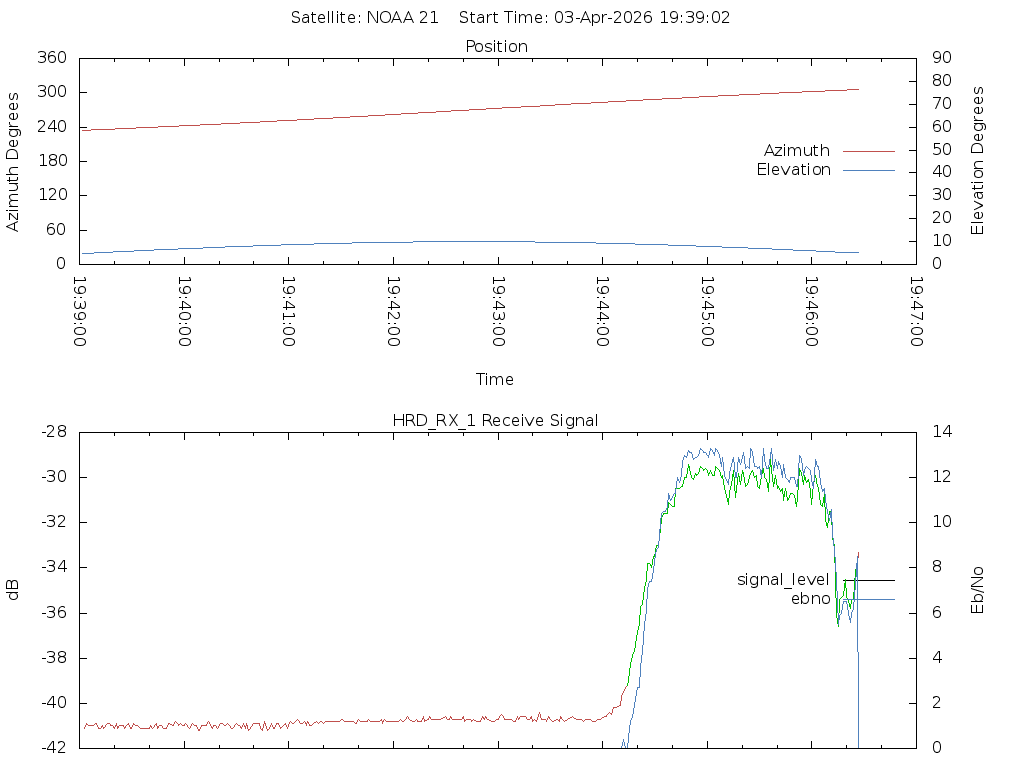The width and height of the screenshot is (1024, 768).
Task: Click the Time axis label
Action: [495, 380]
